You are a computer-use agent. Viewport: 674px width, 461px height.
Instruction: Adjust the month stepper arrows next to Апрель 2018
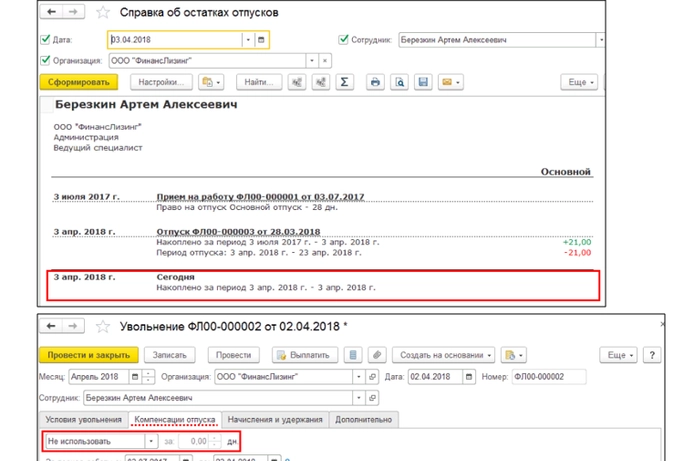pyautogui.click(x=148, y=377)
